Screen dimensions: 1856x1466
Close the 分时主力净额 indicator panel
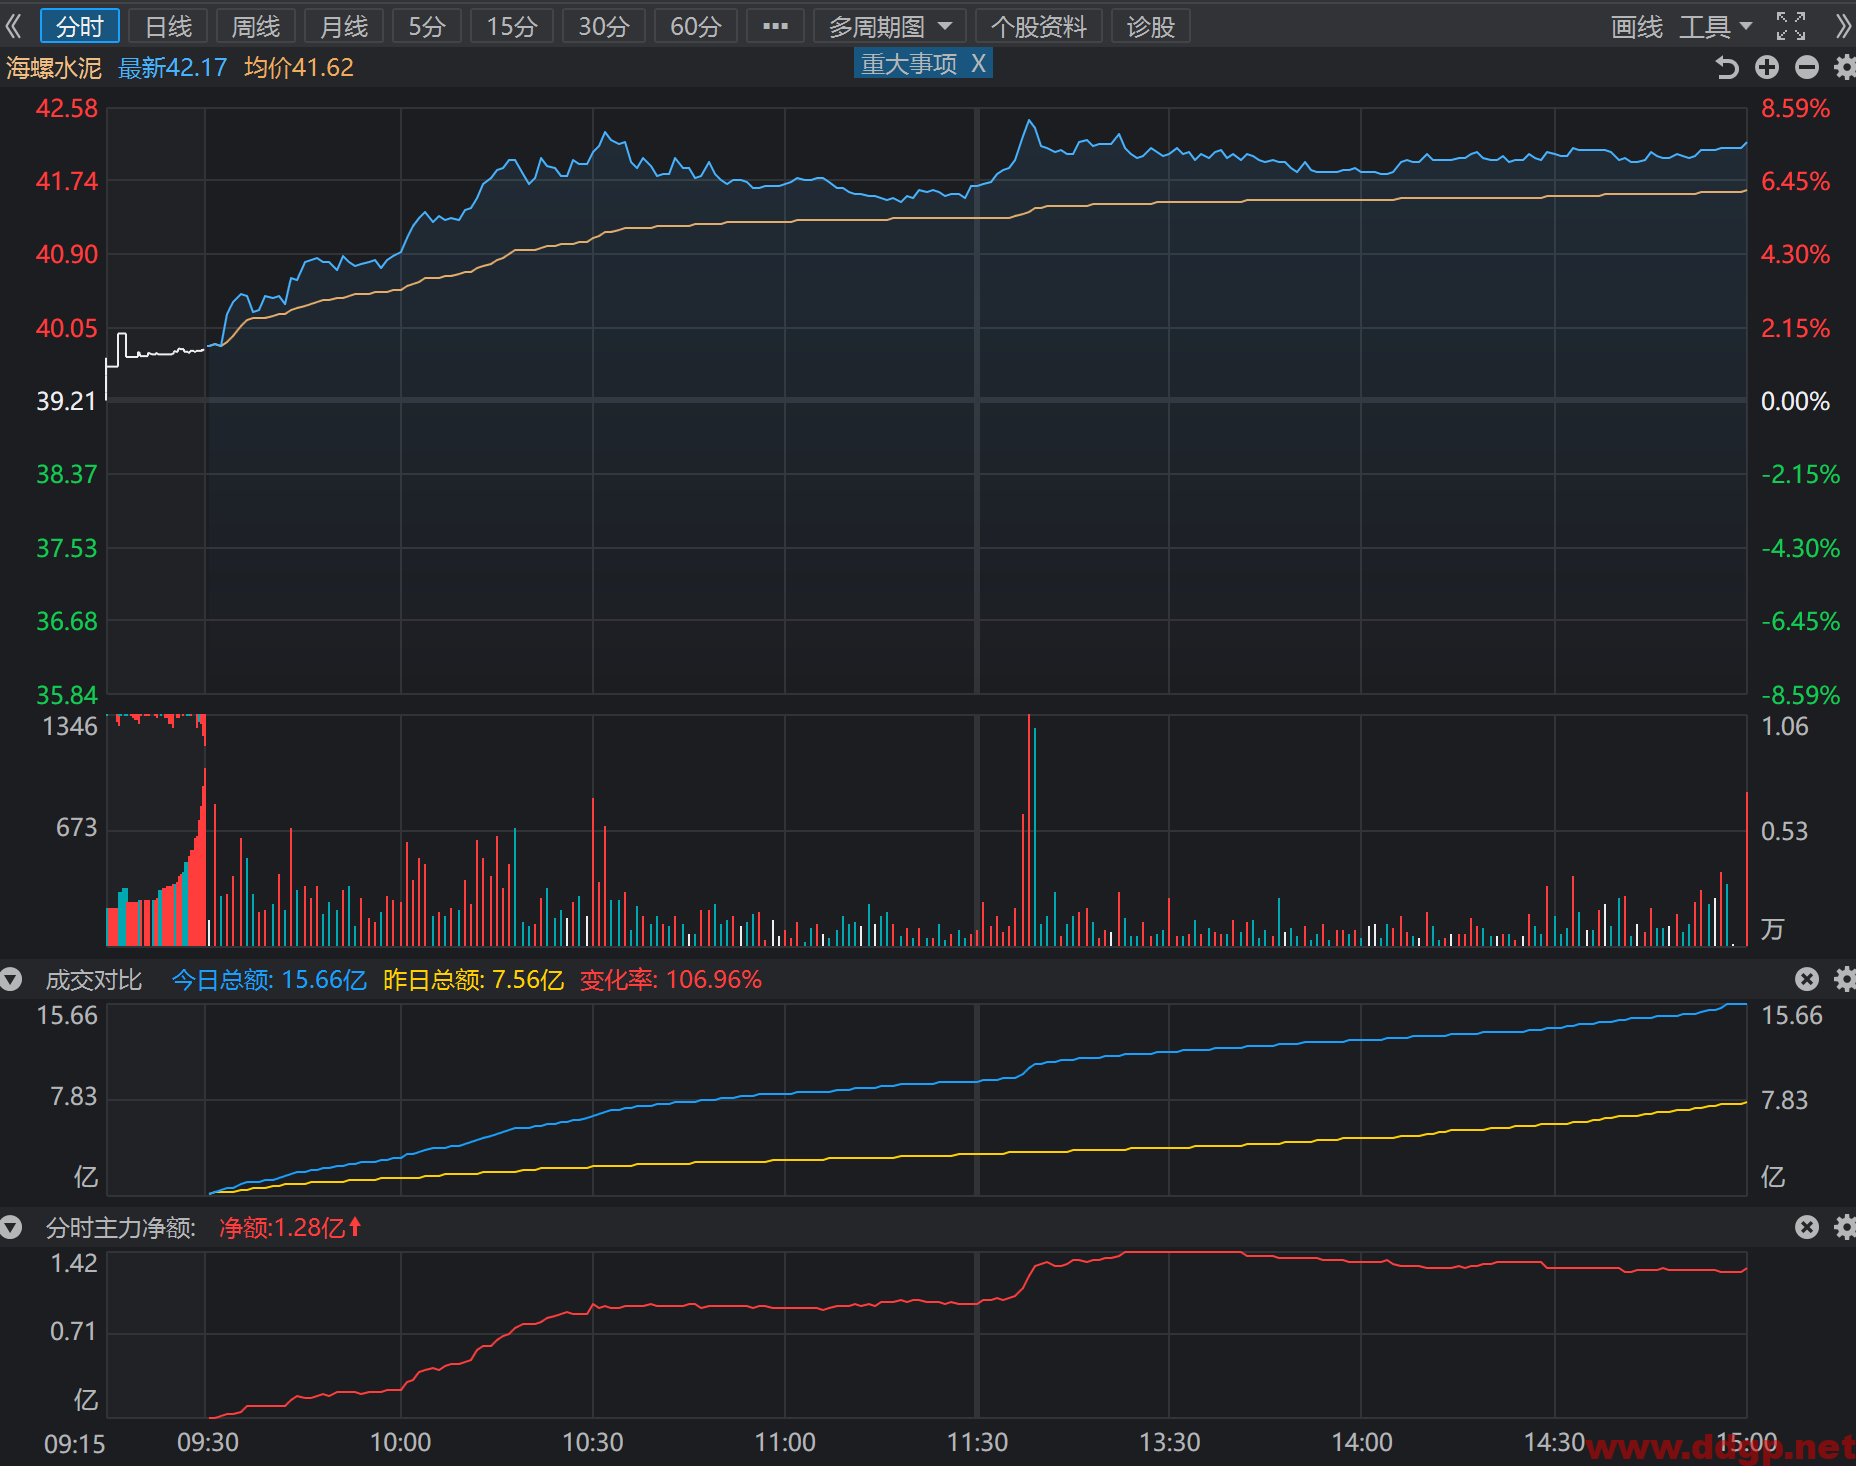1806,1227
